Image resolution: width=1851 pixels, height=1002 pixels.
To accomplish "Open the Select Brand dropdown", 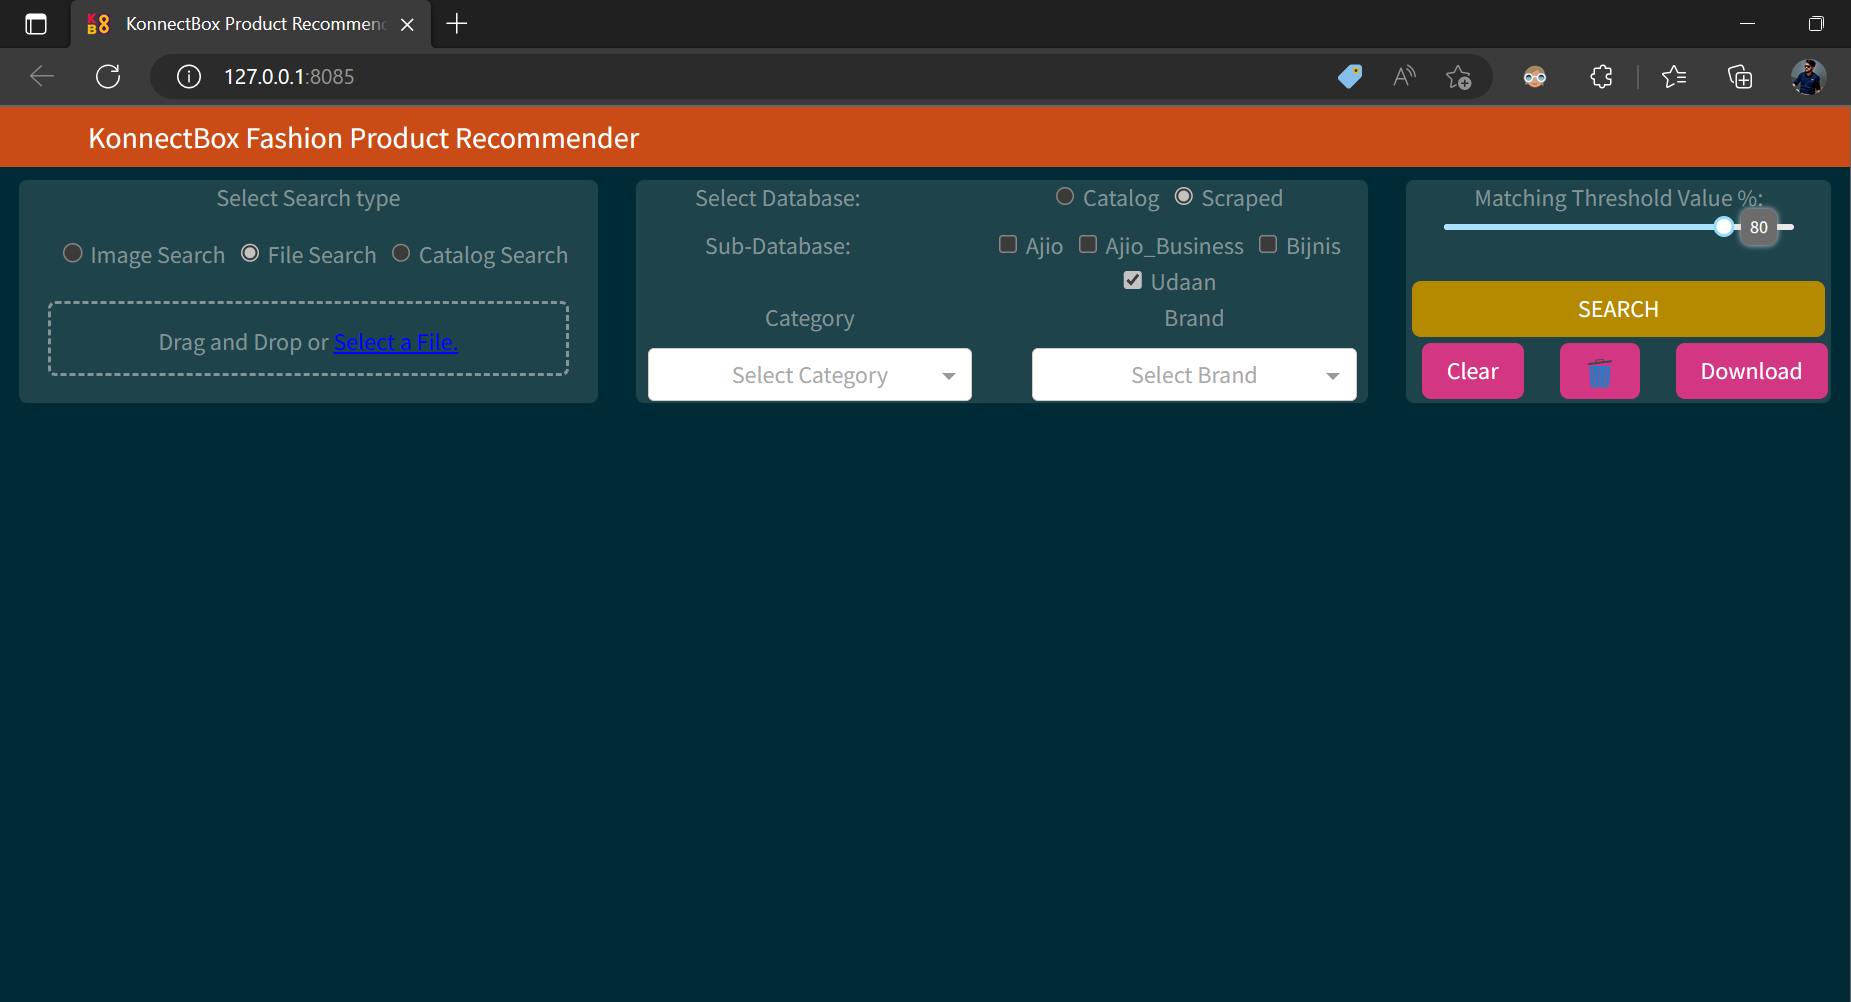I will click(1193, 375).
